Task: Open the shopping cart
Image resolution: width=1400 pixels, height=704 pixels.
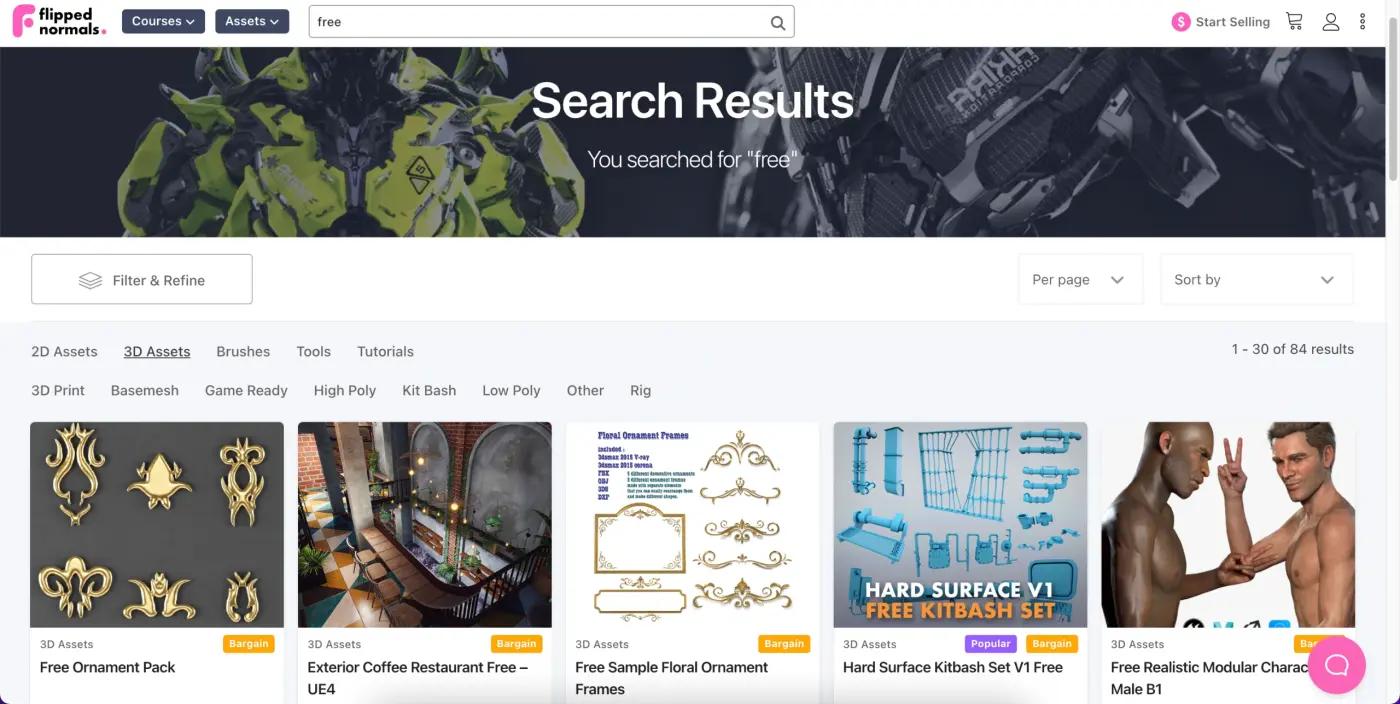Action: [x=1294, y=21]
